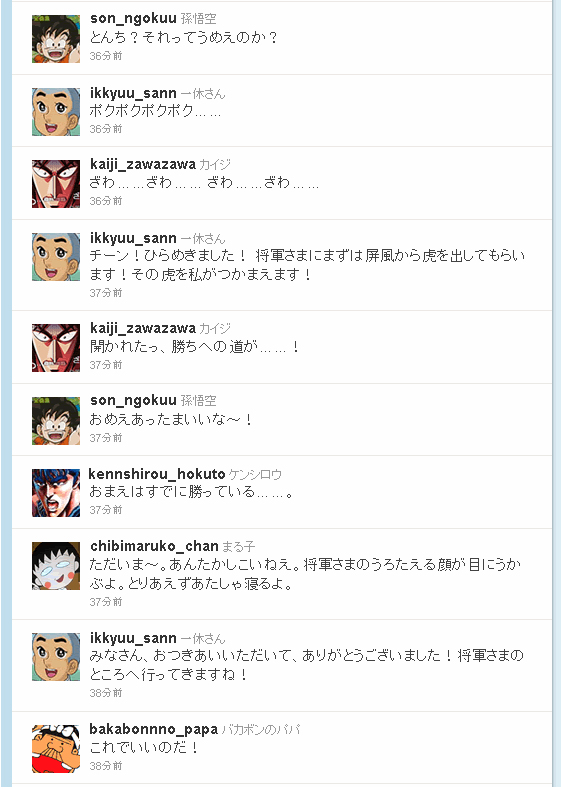Click chibimaruko_chan username link
Screen dimensions: 561x789
pos(154,546)
